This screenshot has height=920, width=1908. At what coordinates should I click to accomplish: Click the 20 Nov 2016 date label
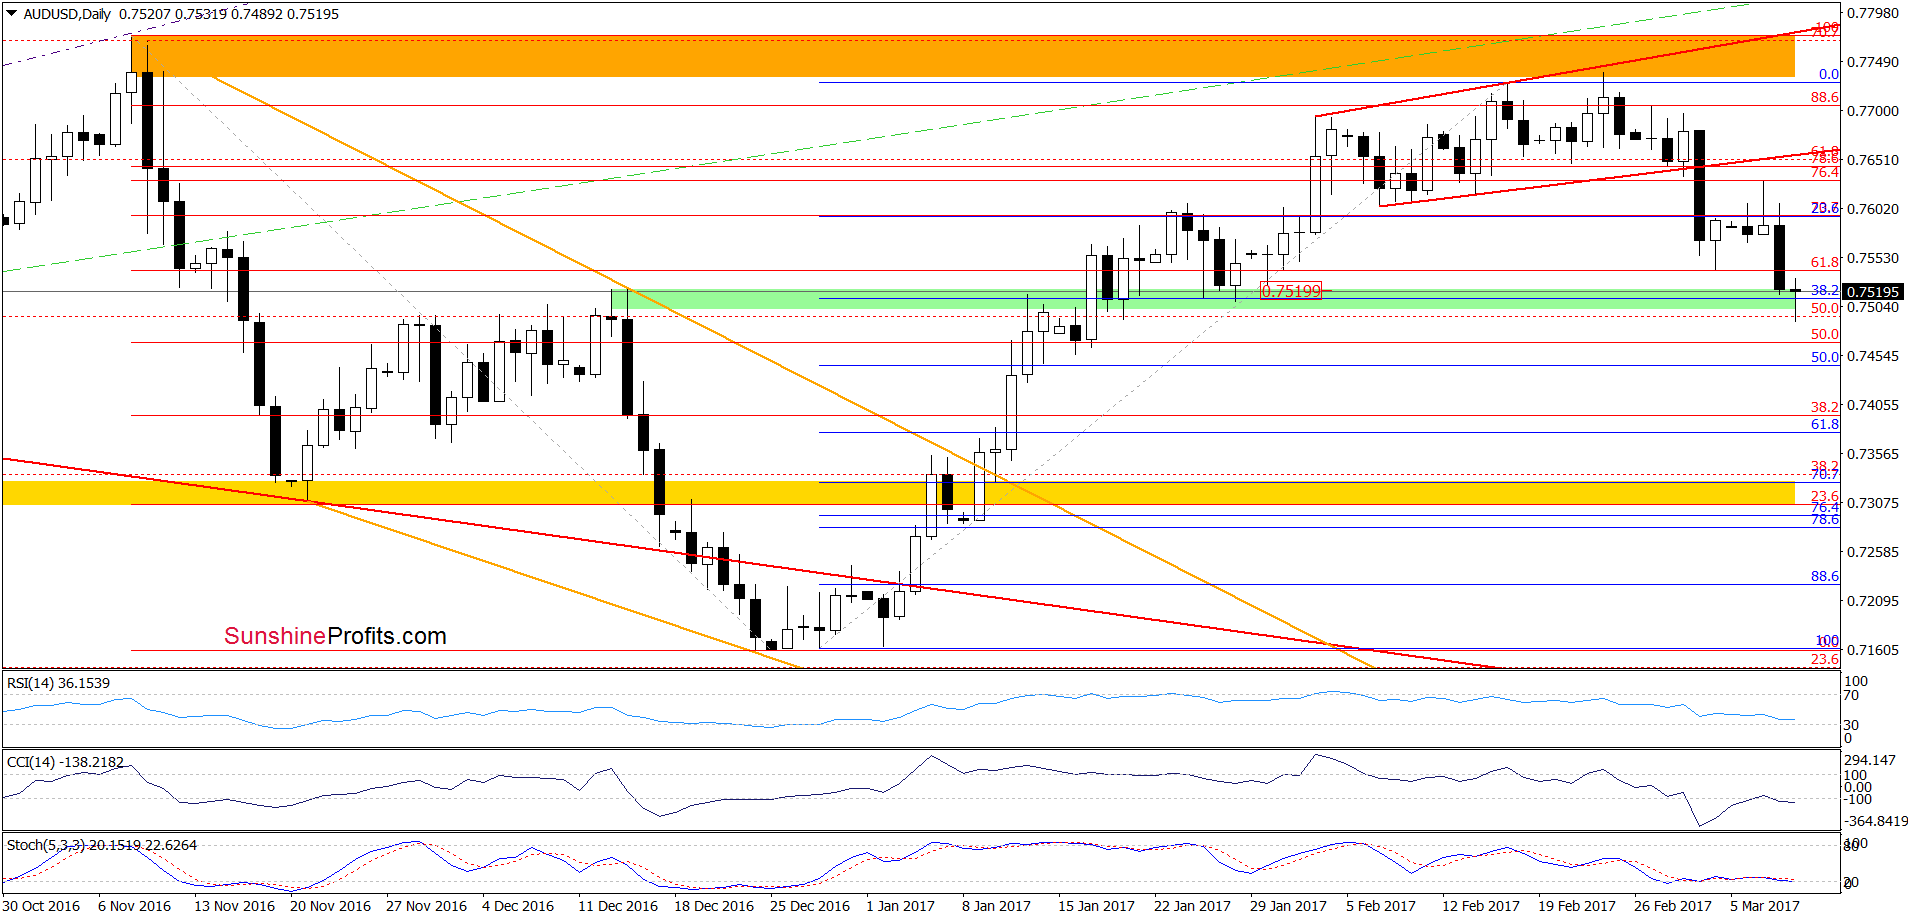(330, 906)
